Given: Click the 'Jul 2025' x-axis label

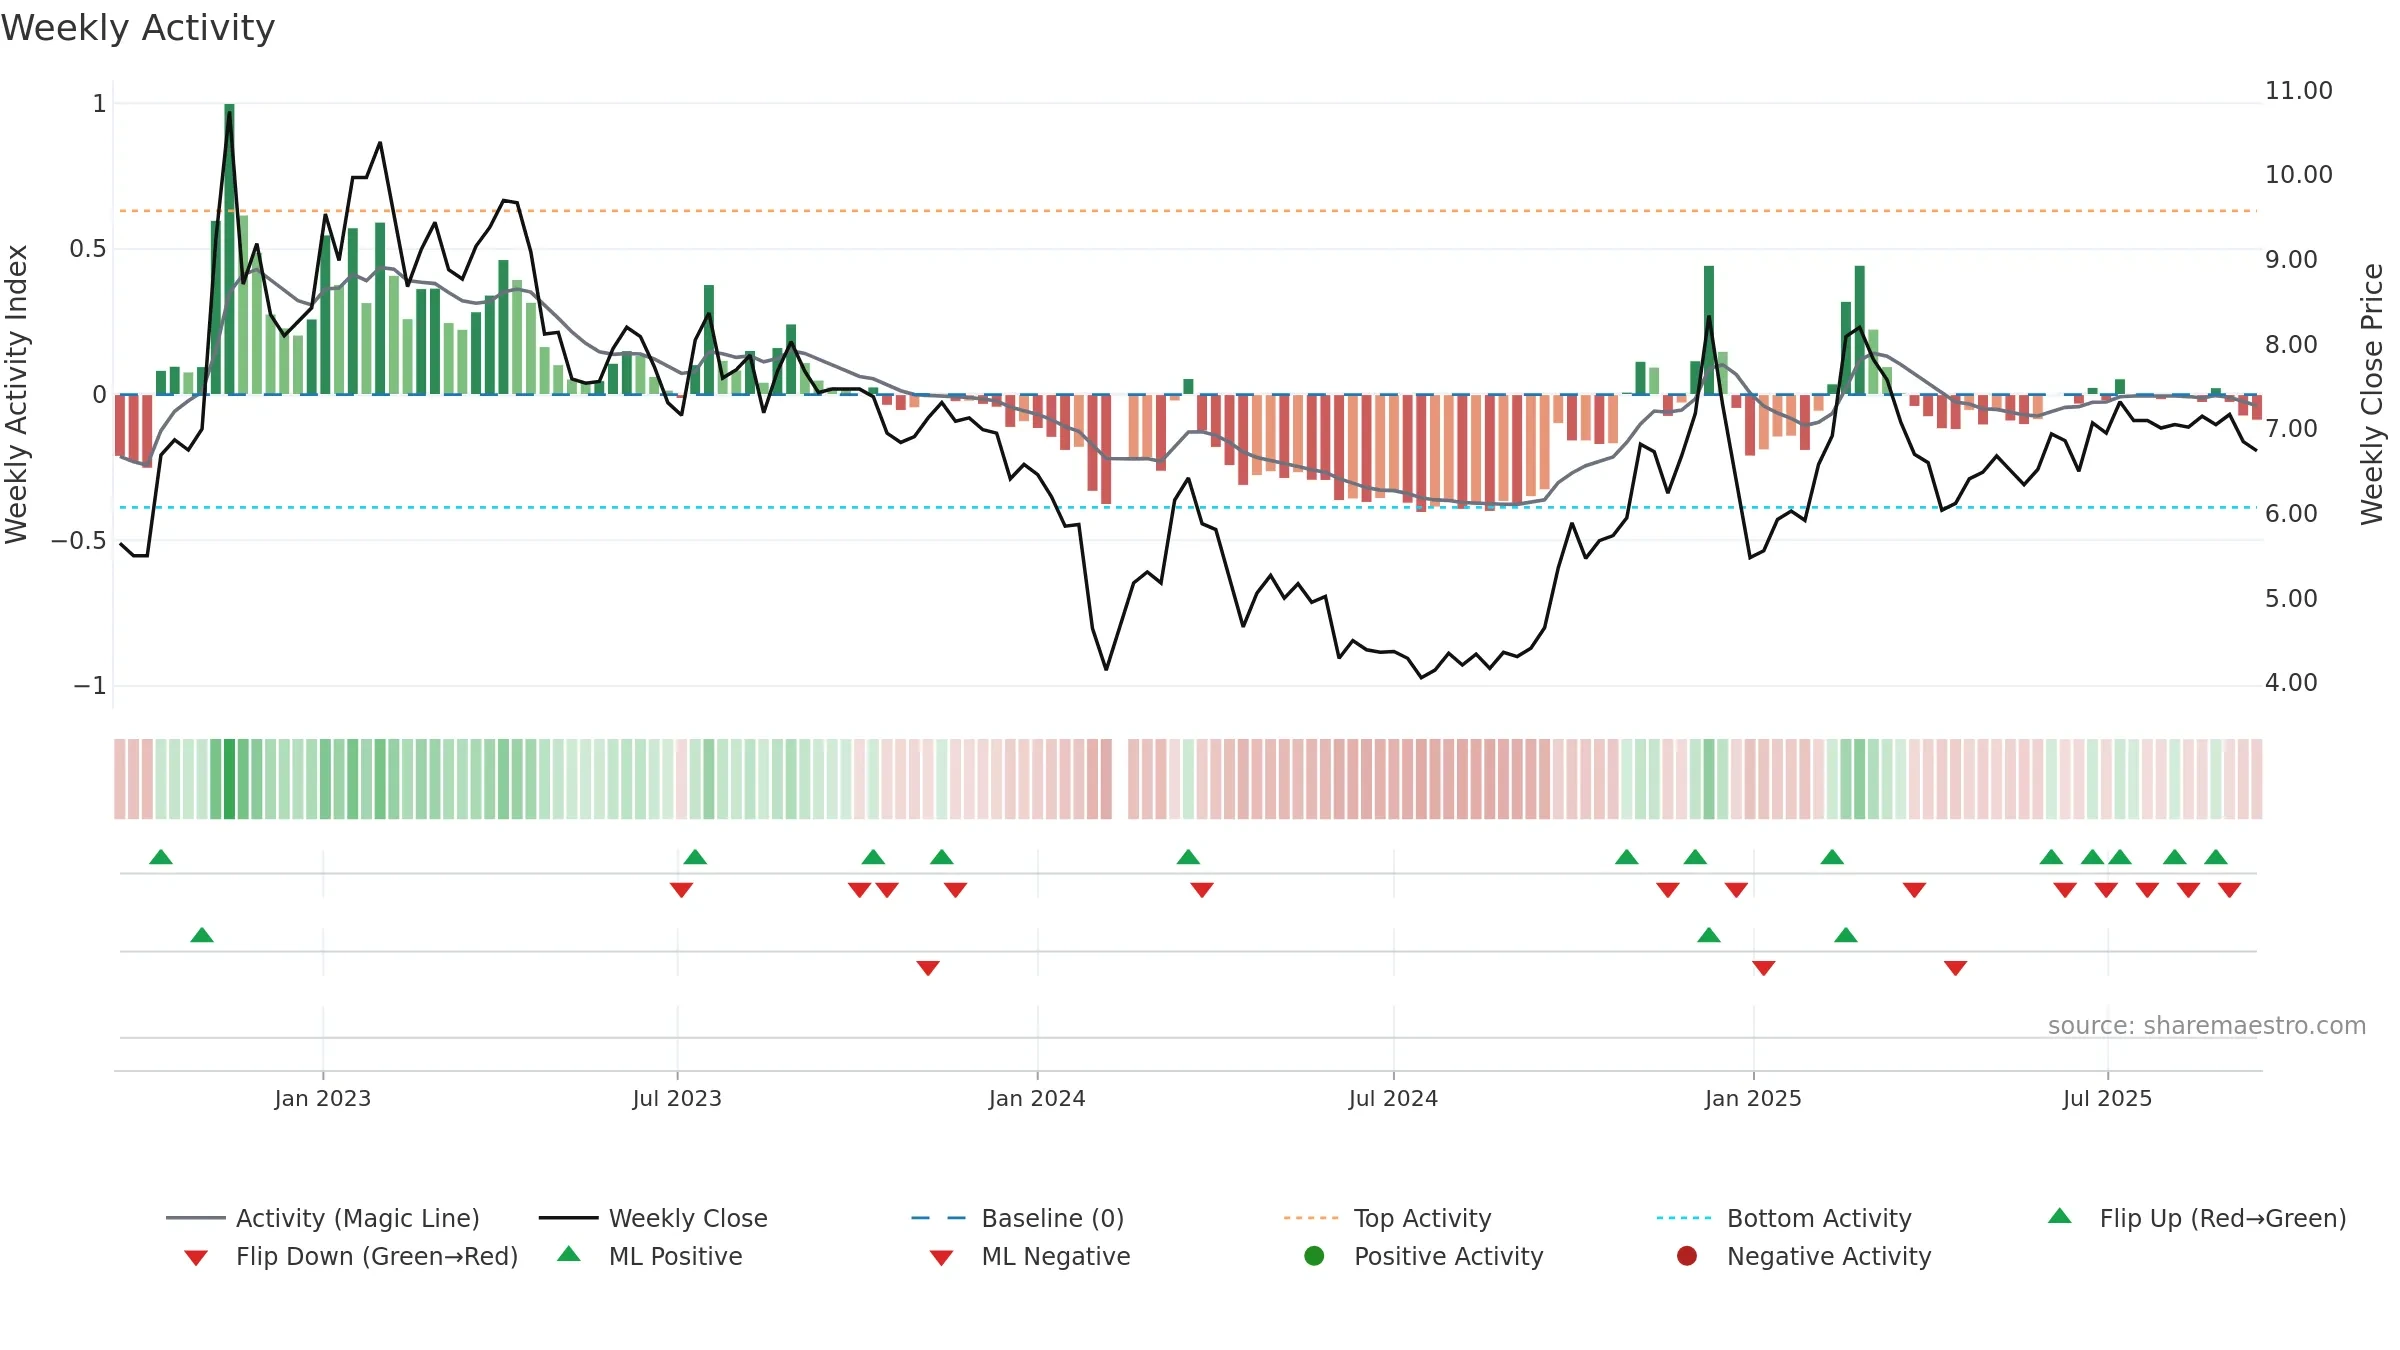Looking at the screenshot, I should [2107, 1098].
